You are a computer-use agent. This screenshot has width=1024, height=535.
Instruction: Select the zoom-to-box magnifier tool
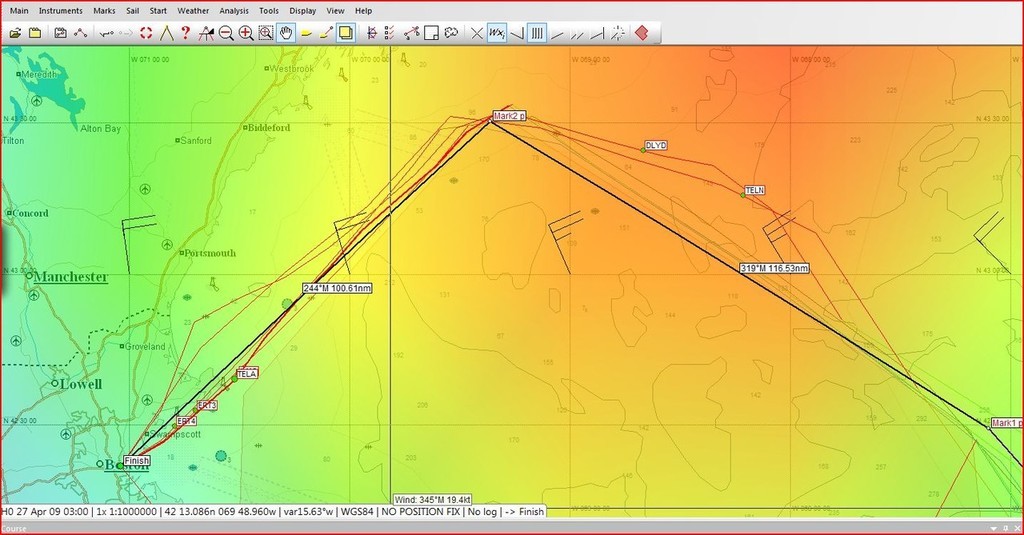click(266, 33)
